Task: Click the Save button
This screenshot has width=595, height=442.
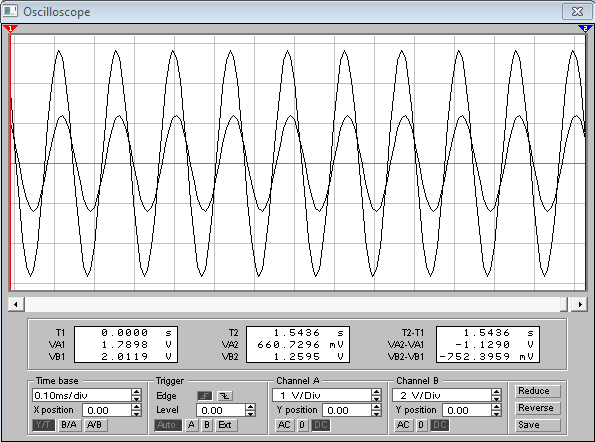Action: coord(537,425)
